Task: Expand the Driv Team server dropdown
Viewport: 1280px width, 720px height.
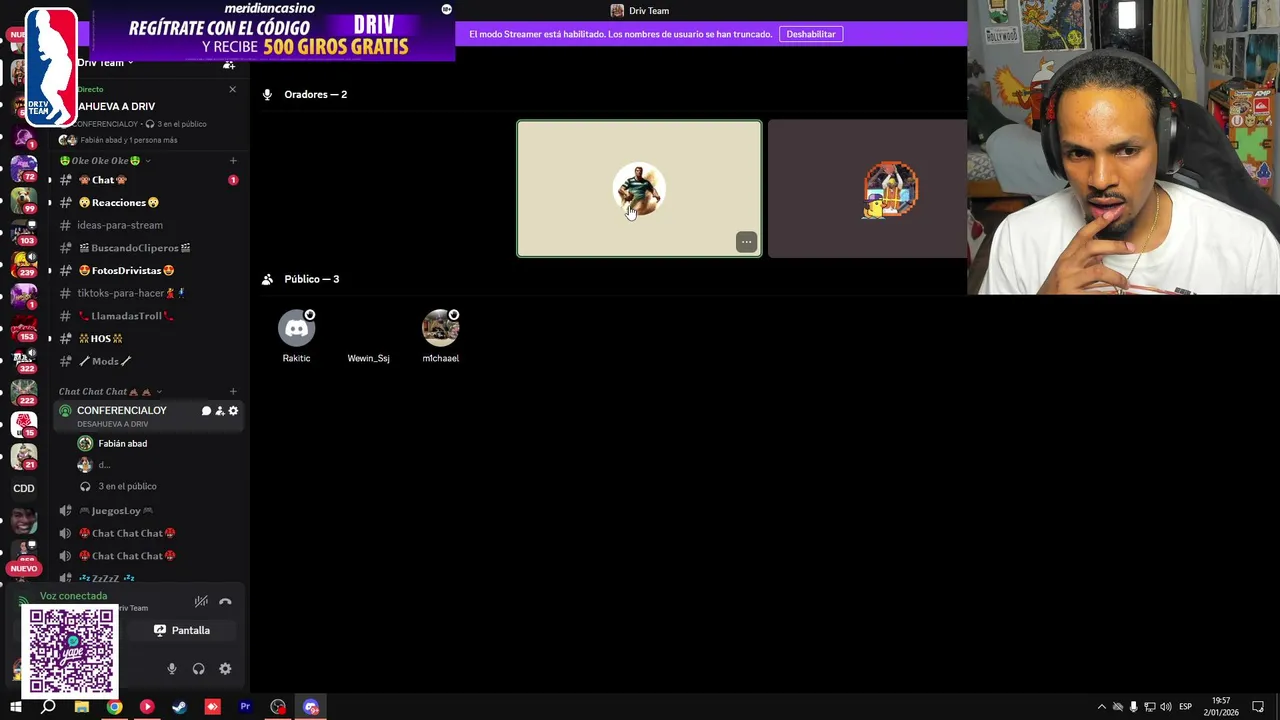Action: [105, 63]
